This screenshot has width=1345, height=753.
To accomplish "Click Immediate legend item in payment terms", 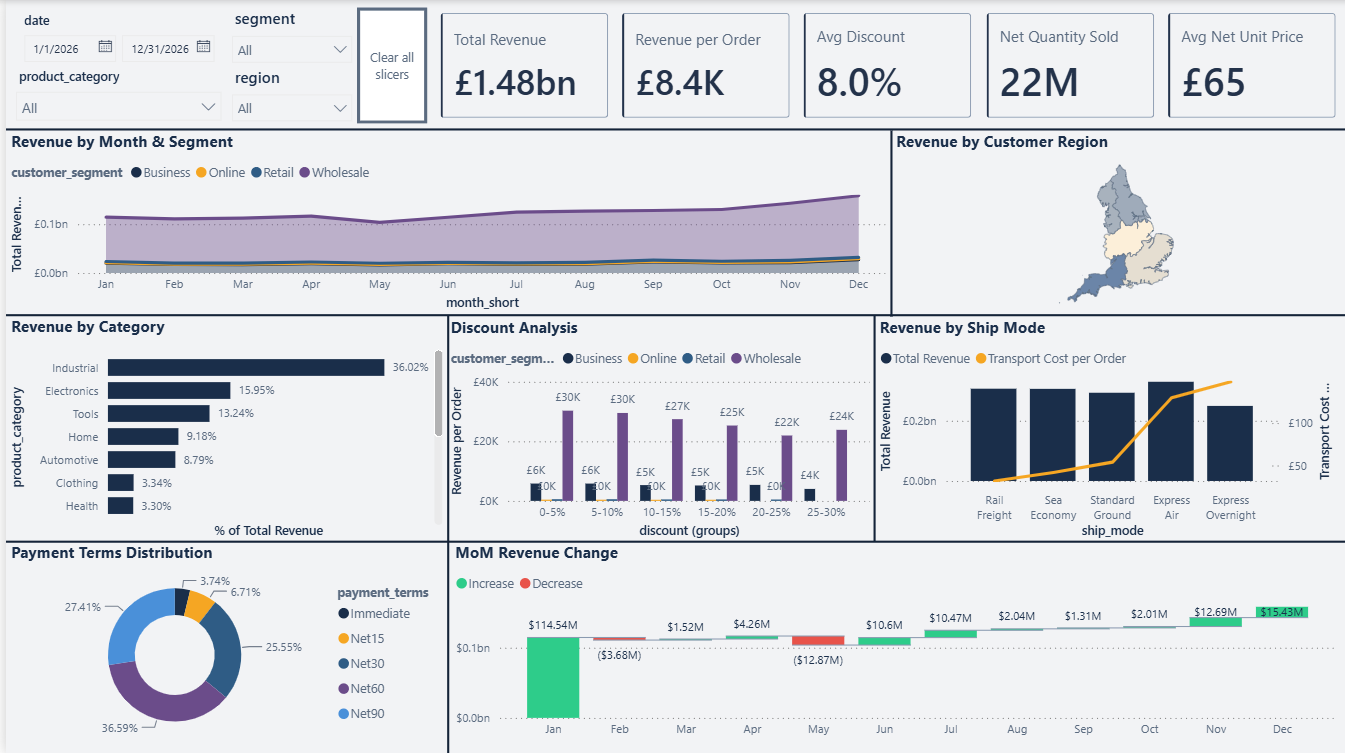I will pos(374,614).
